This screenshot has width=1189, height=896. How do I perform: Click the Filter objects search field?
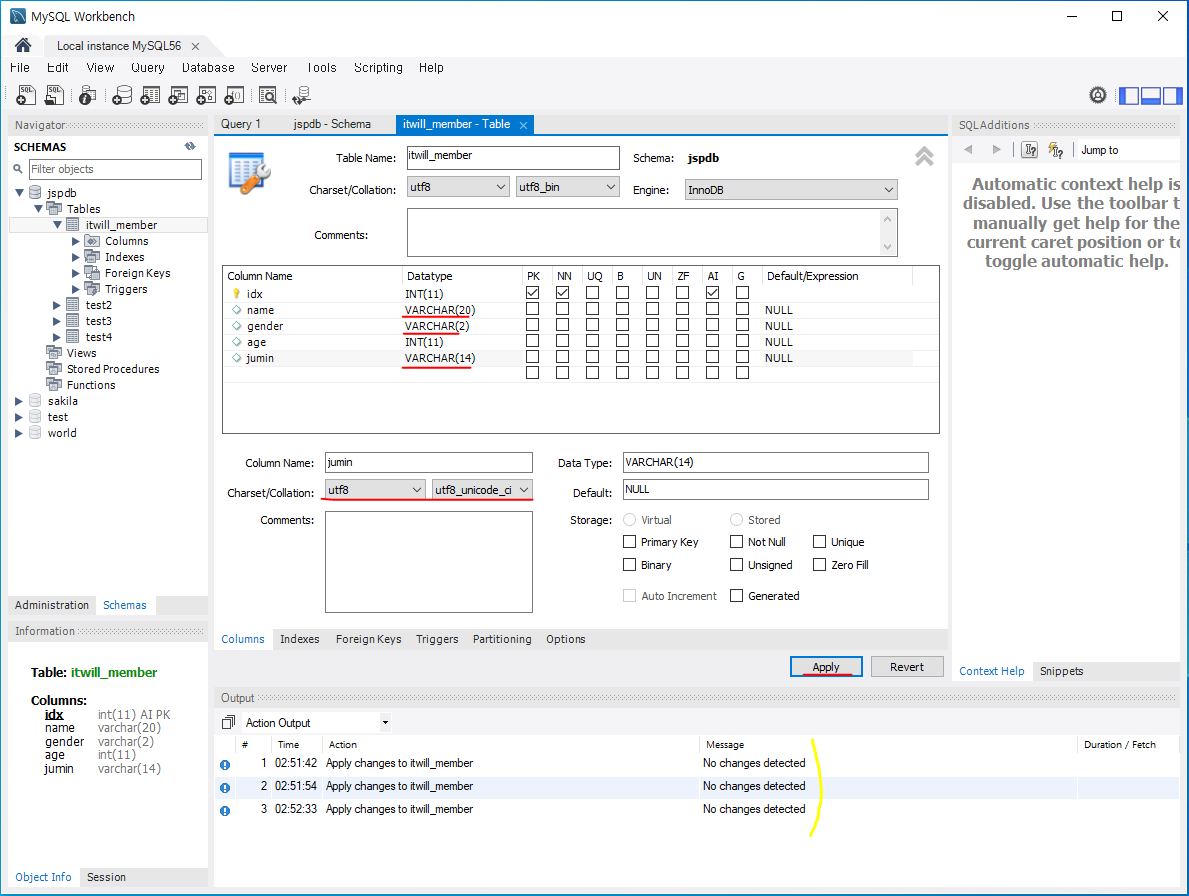pos(115,169)
